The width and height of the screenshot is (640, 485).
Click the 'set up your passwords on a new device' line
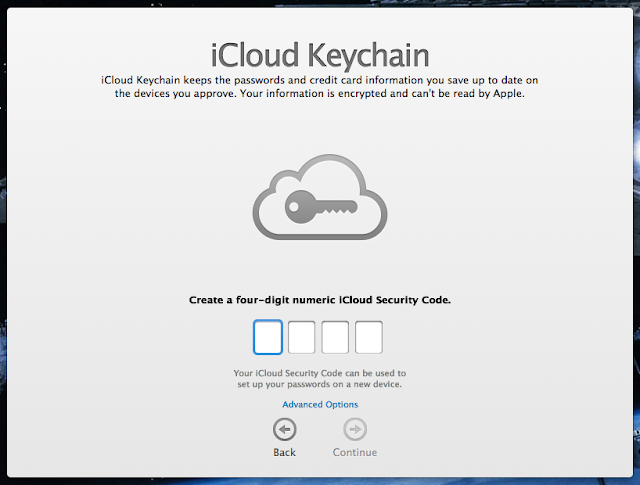[320, 384]
